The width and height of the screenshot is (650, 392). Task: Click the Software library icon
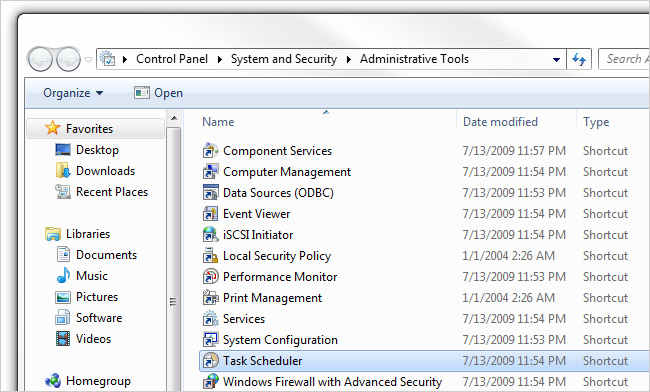pyautogui.click(x=63, y=317)
